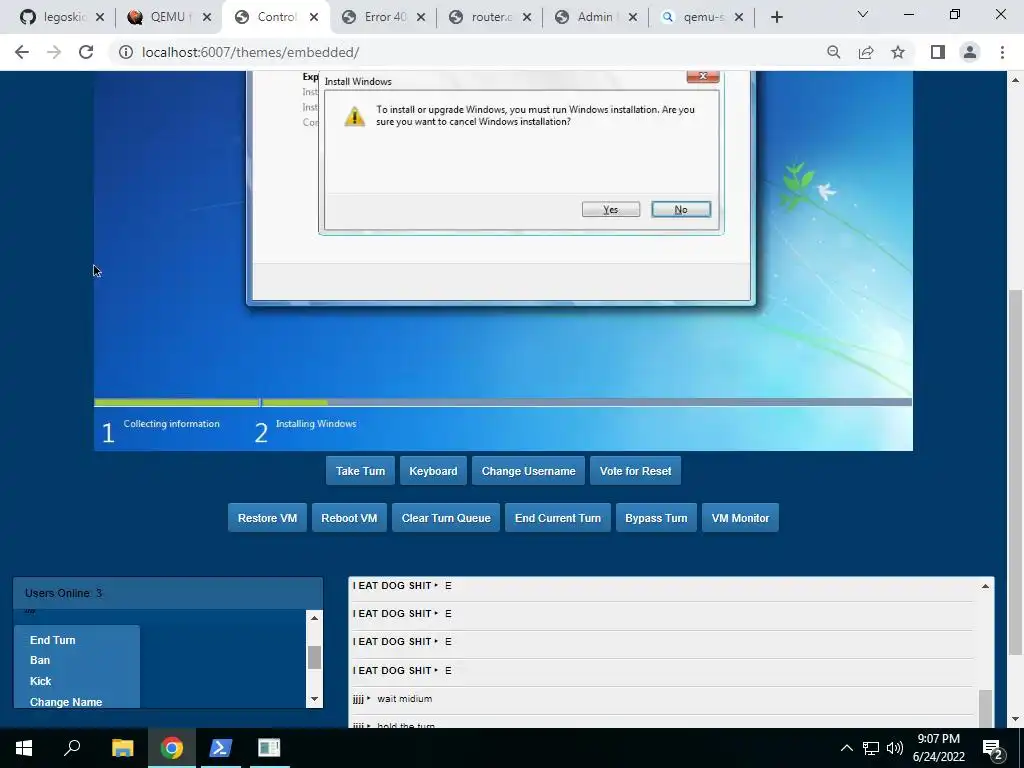Viewport: 1024px width, 768px height.
Task: Go back to the previous page
Action: (22, 52)
